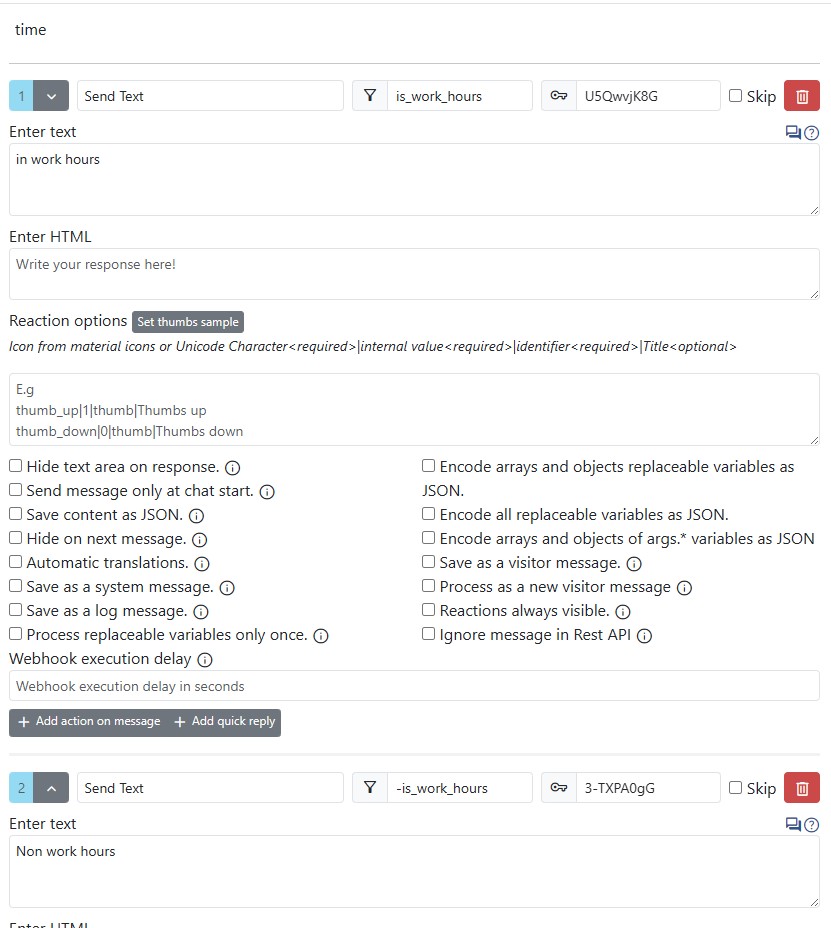Click Add quick reply button
831x928 pixels.
[x=225, y=721]
